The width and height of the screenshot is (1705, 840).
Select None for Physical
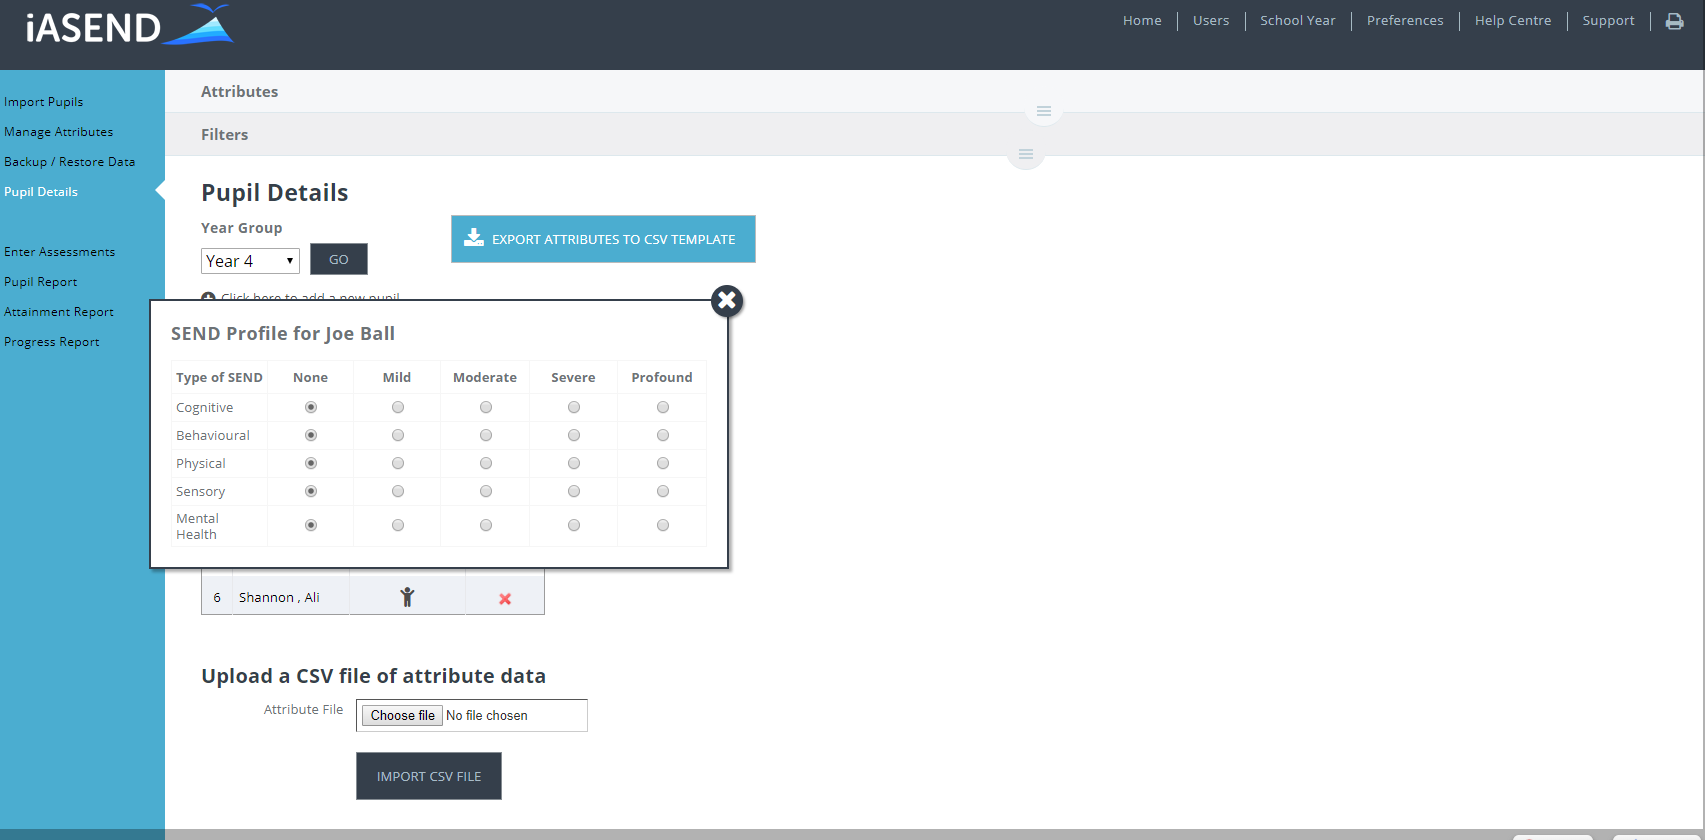coord(311,463)
